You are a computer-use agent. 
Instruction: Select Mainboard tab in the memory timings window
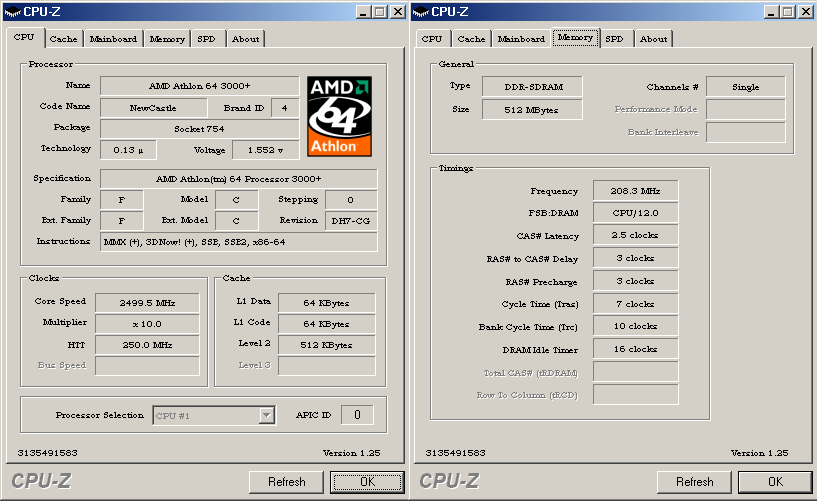coord(521,39)
